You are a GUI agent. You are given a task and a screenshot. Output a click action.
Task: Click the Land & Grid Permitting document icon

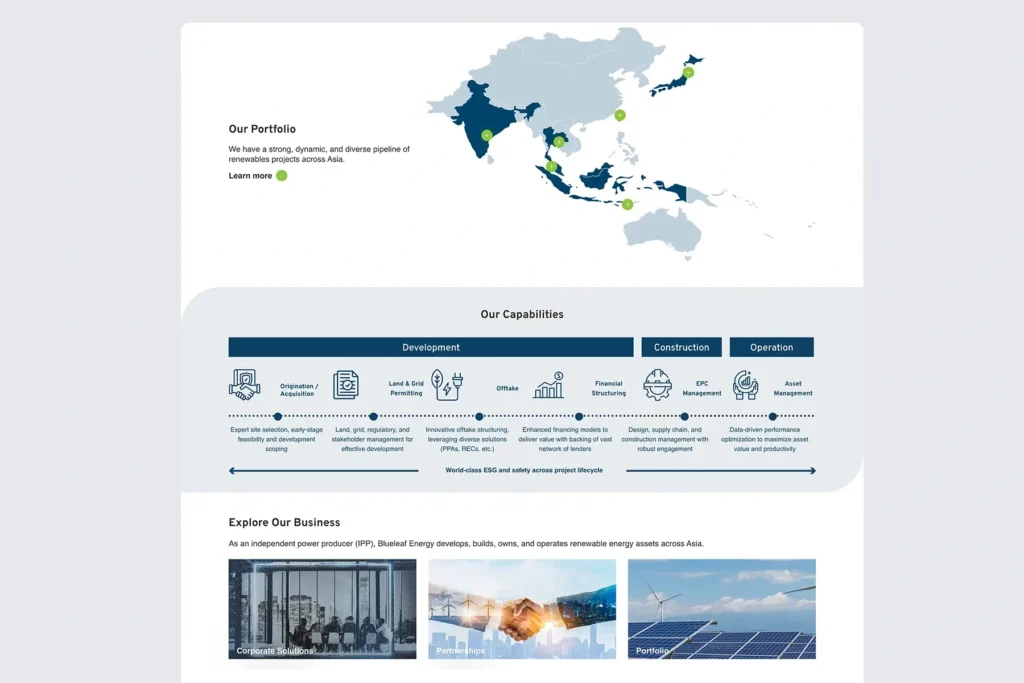[346, 385]
